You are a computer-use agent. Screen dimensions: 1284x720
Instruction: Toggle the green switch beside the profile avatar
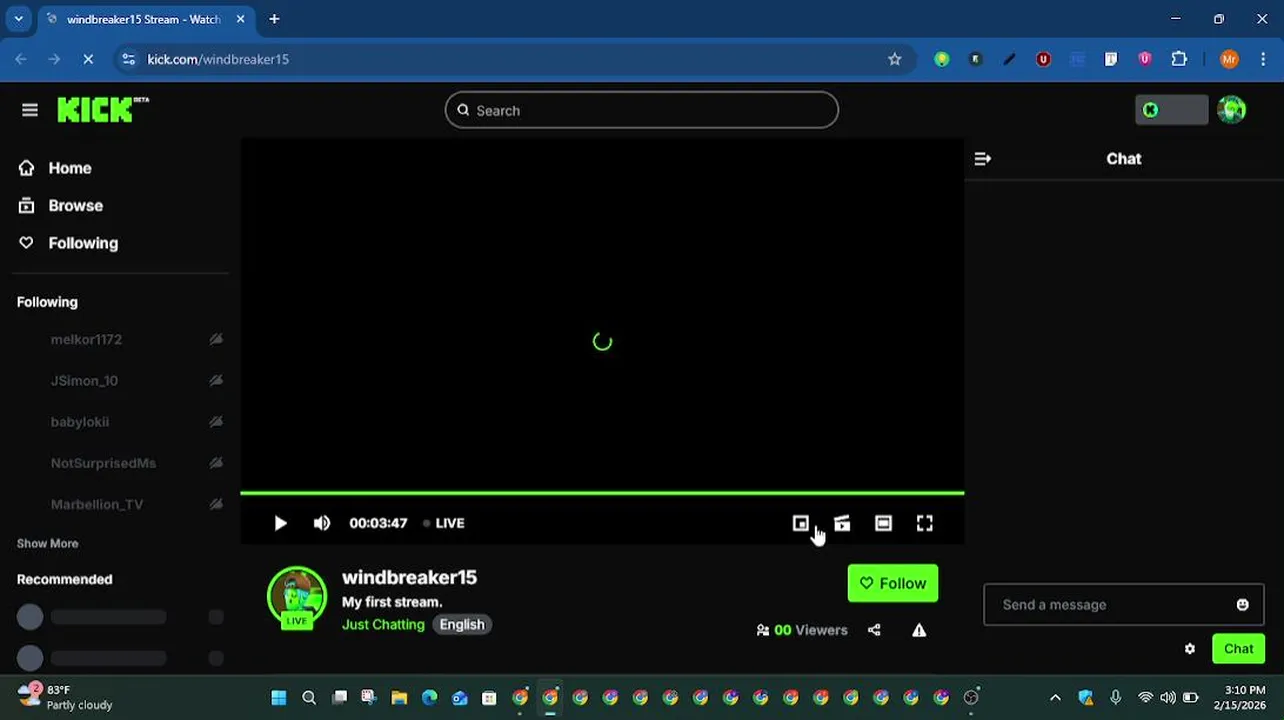(1171, 110)
